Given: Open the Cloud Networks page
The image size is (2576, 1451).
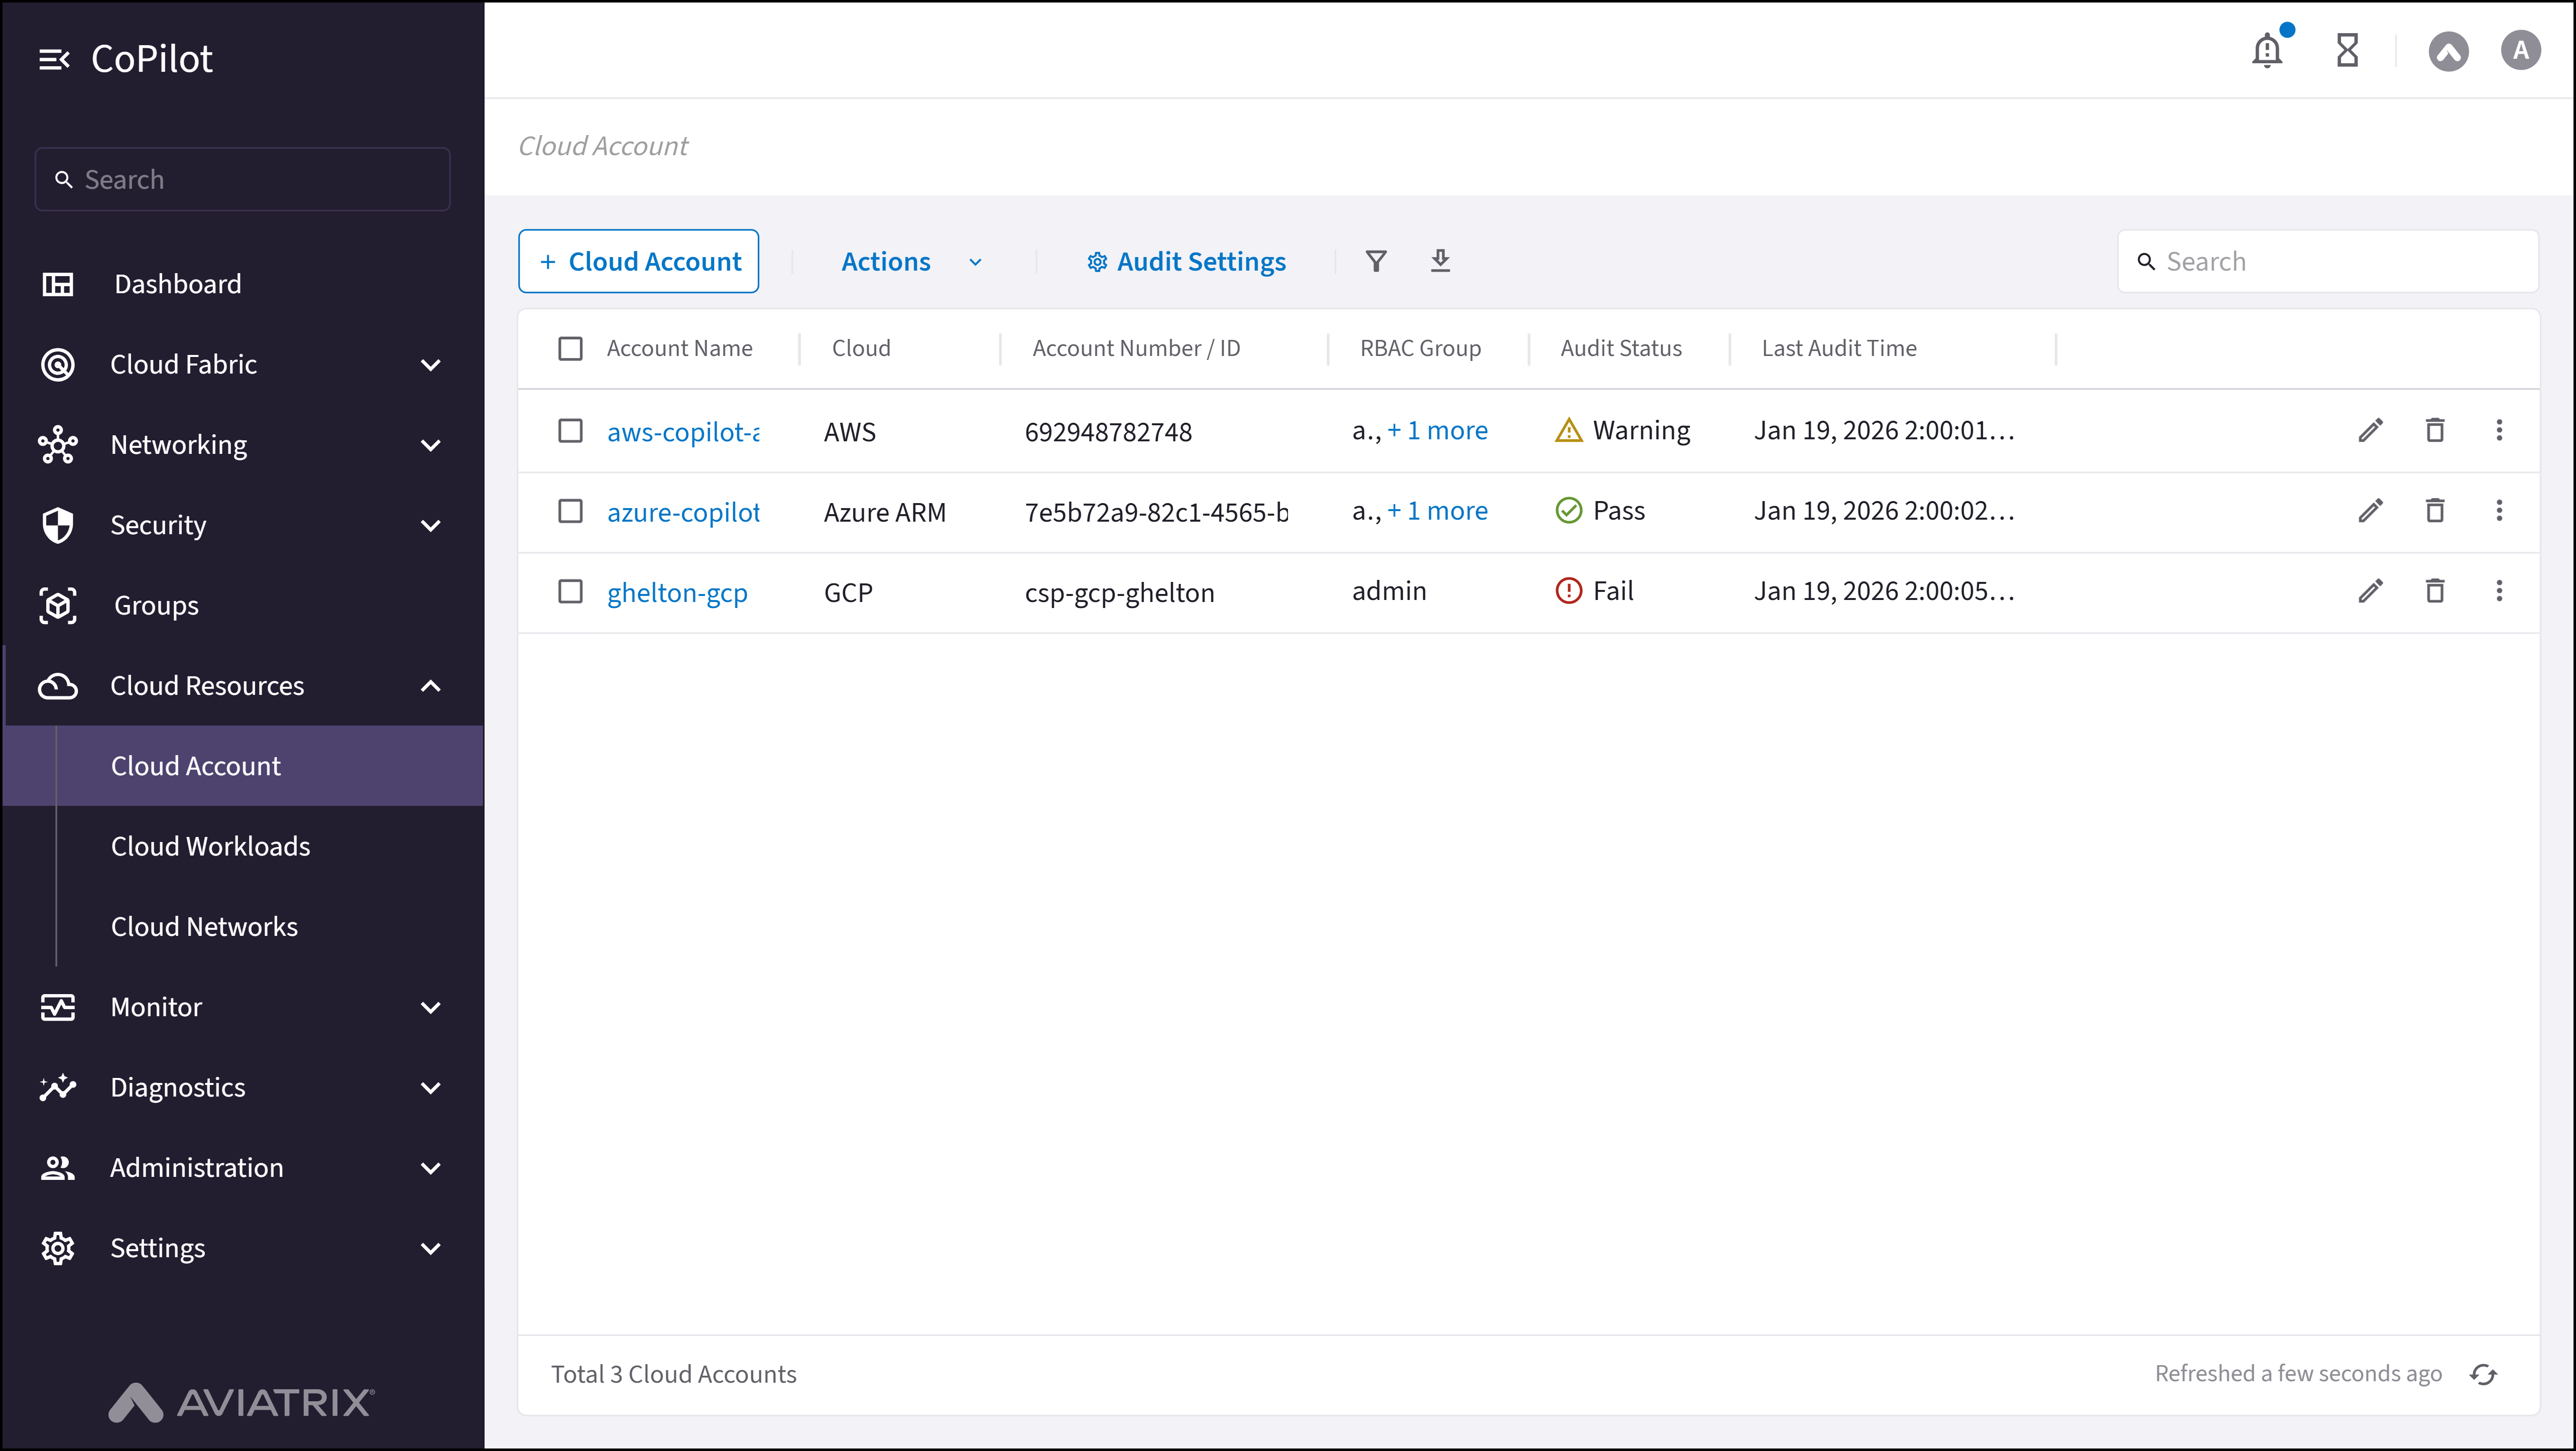Looking at the screenshot, I should coord(204,925).
